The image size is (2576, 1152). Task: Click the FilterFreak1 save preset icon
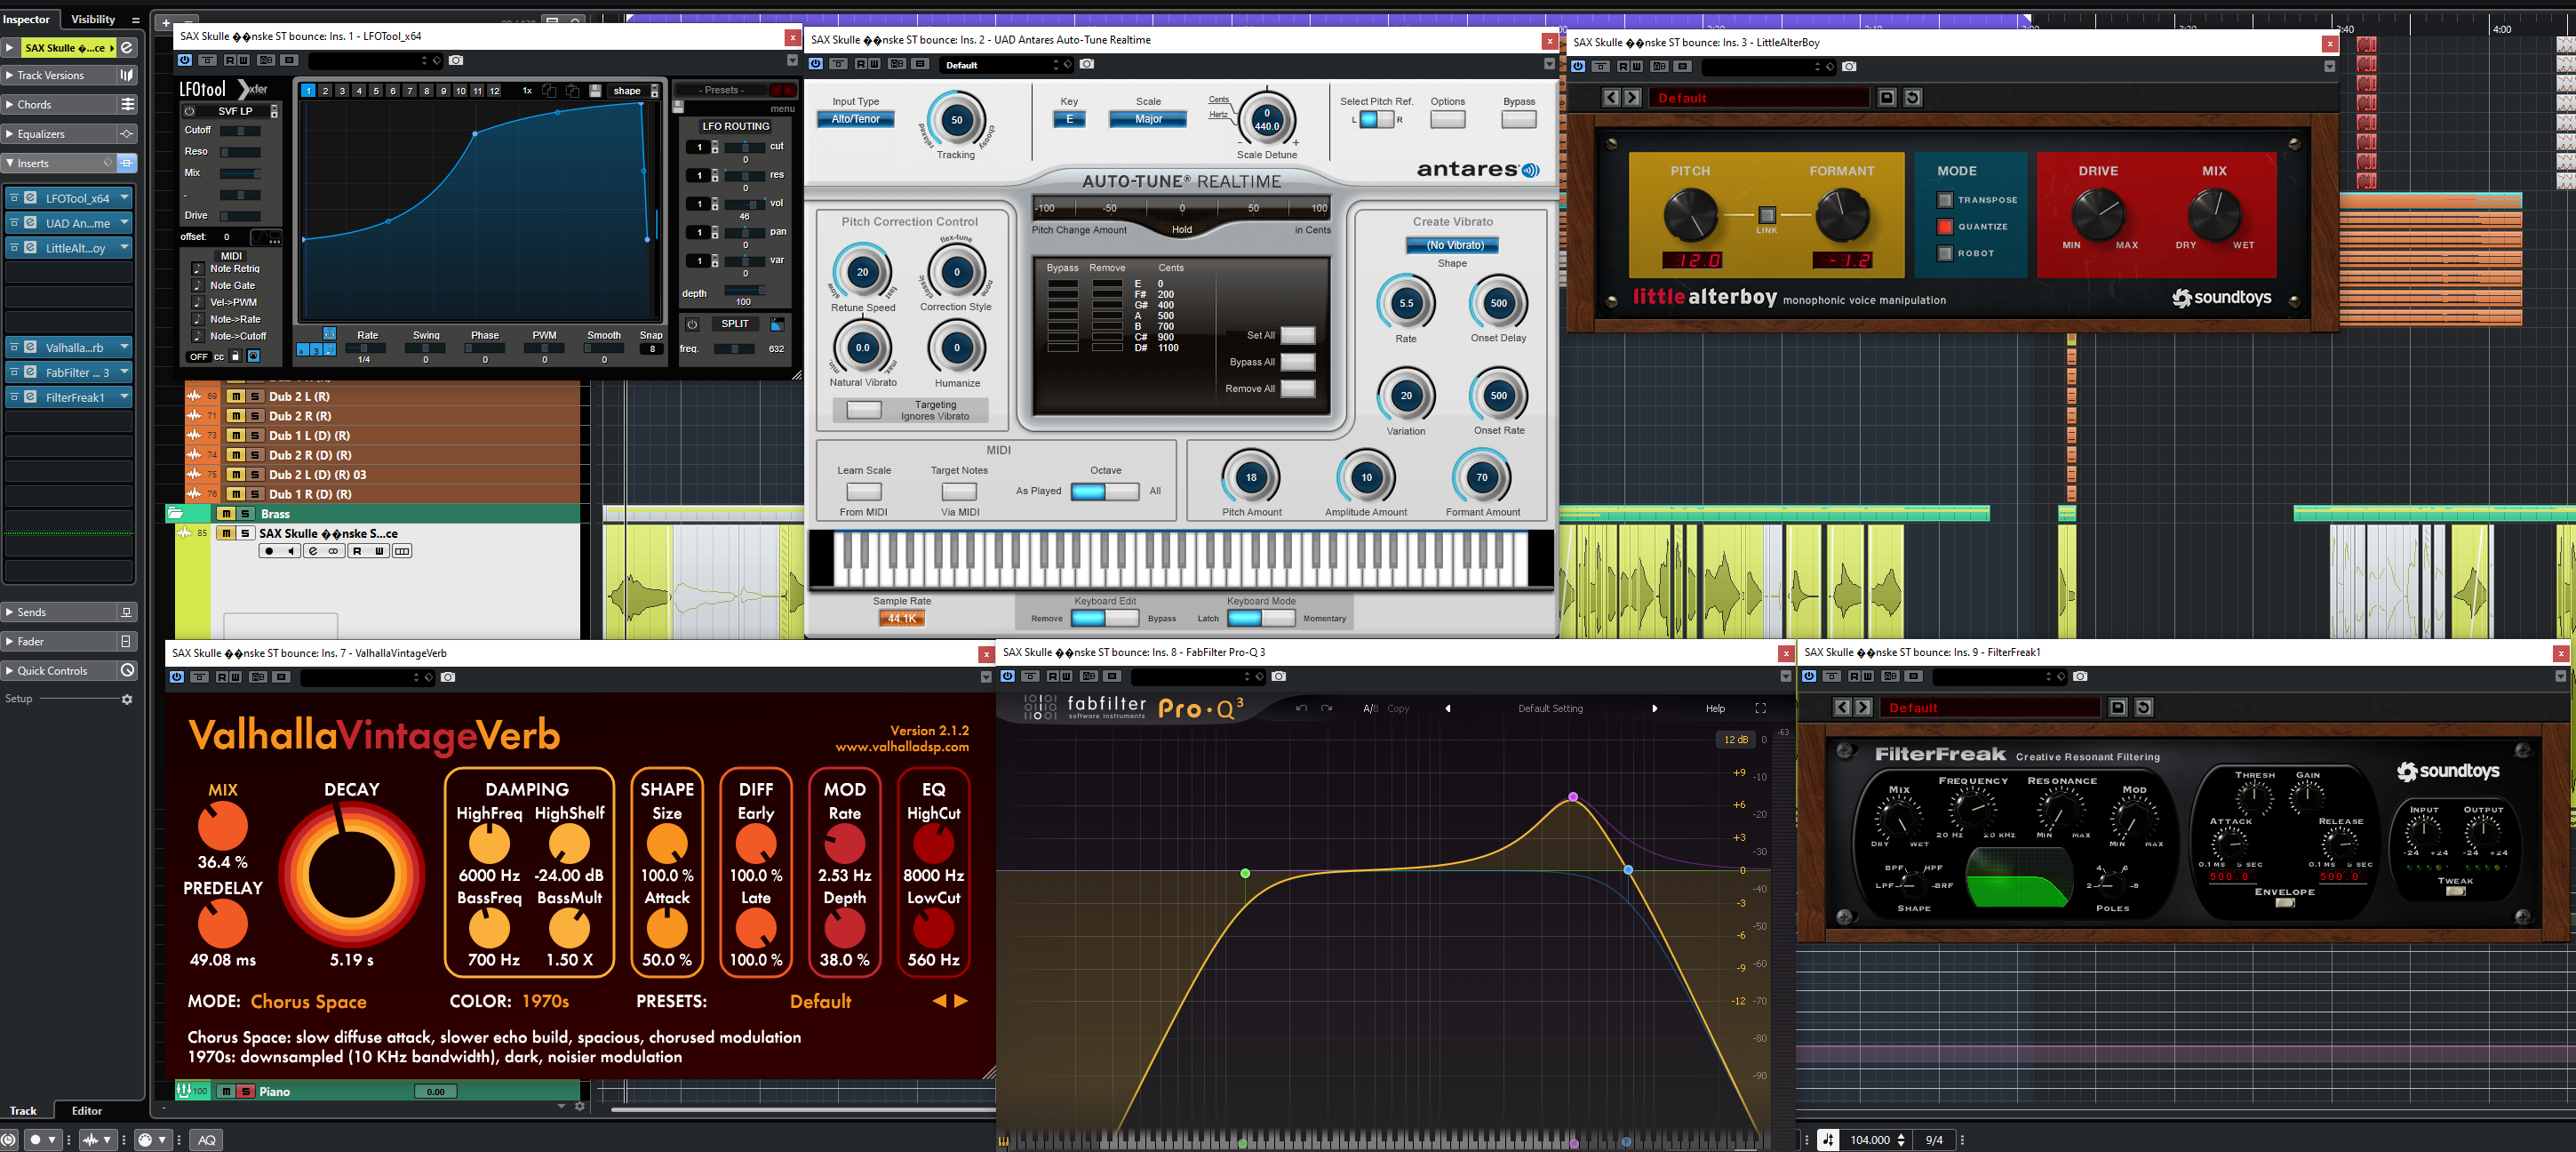(2117, 708)
